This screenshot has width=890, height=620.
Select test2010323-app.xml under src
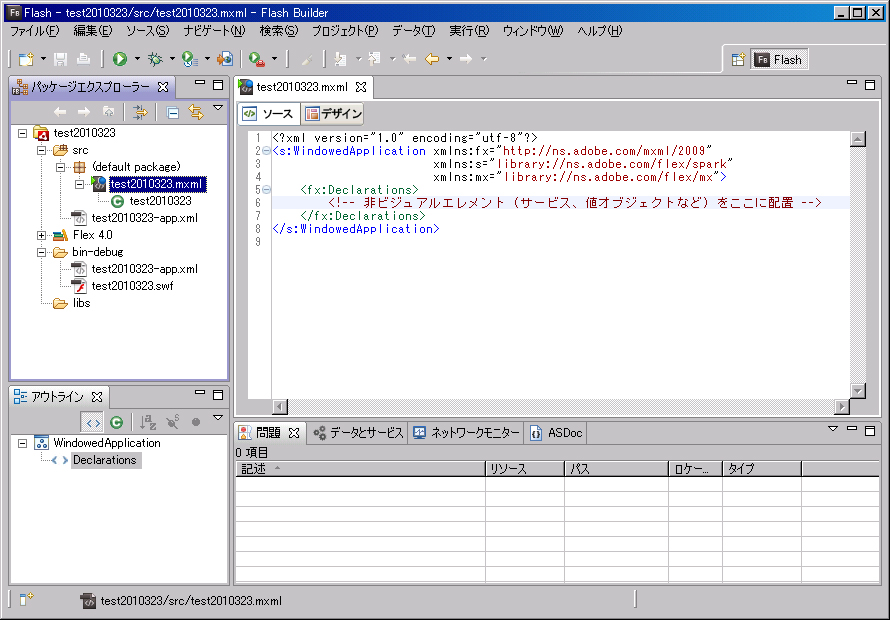[x=144, y=219]
